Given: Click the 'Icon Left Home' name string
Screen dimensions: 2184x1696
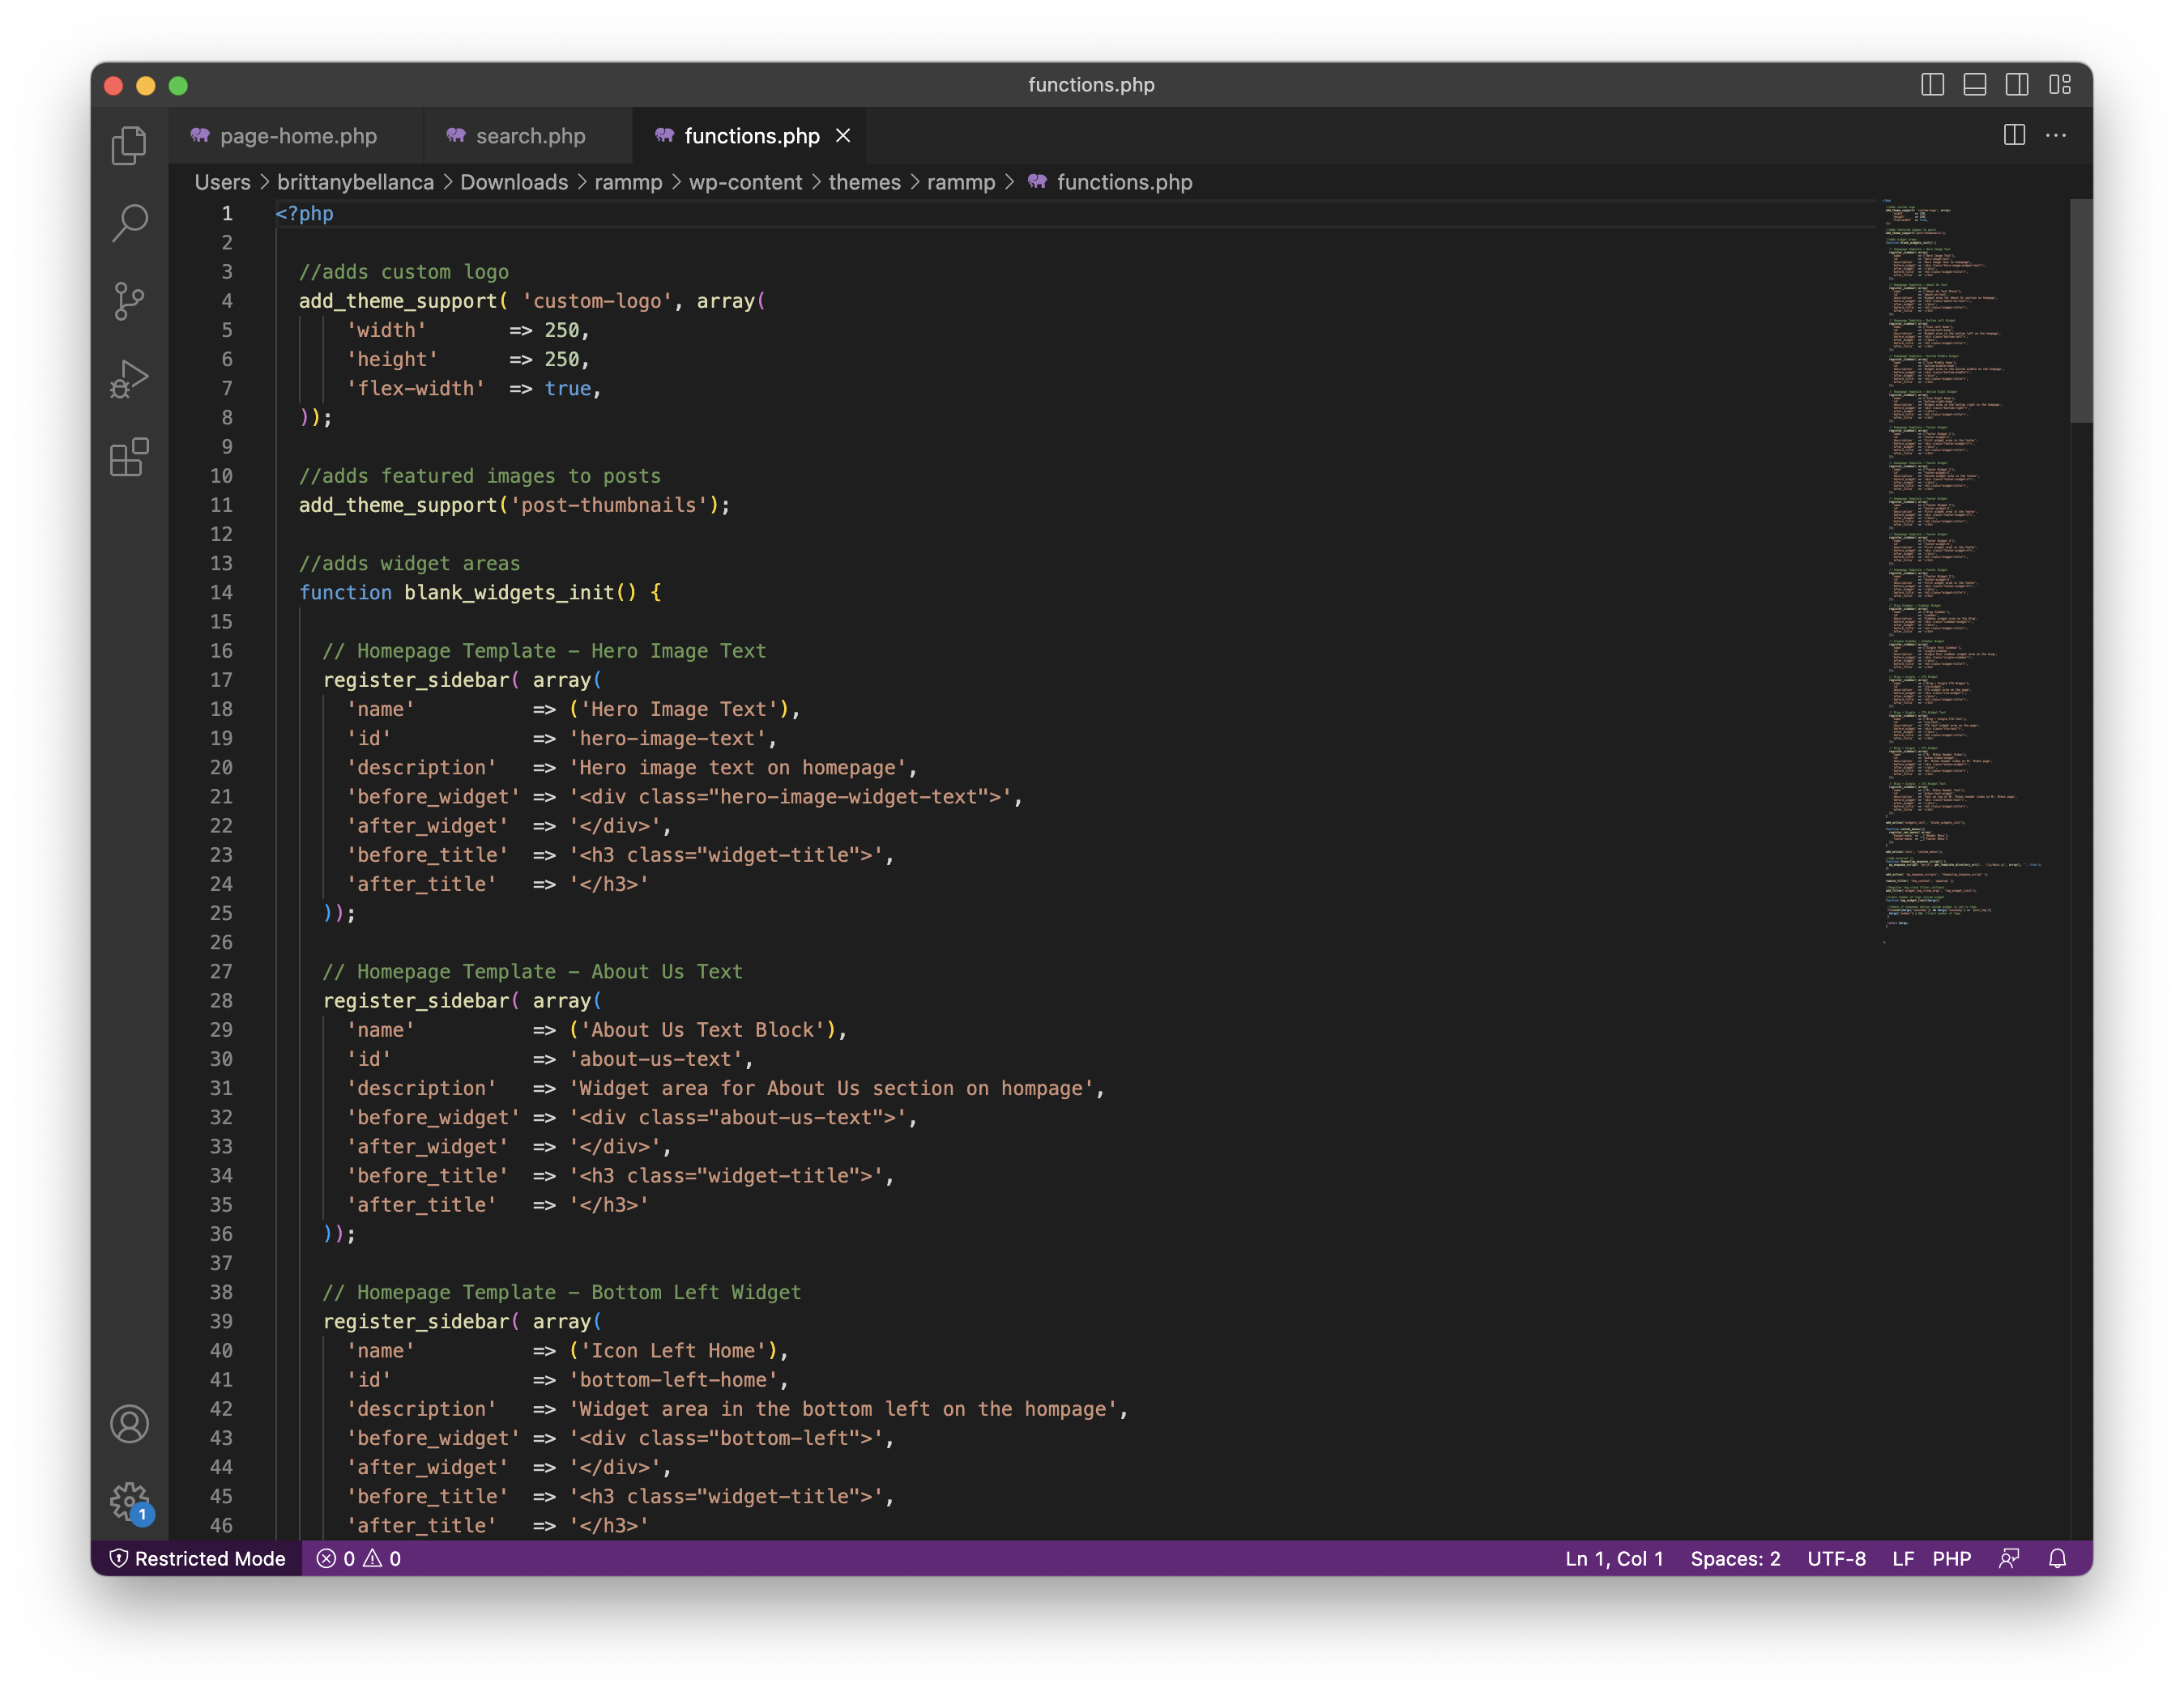Looking at the screenshot, I should [674, 1350].
